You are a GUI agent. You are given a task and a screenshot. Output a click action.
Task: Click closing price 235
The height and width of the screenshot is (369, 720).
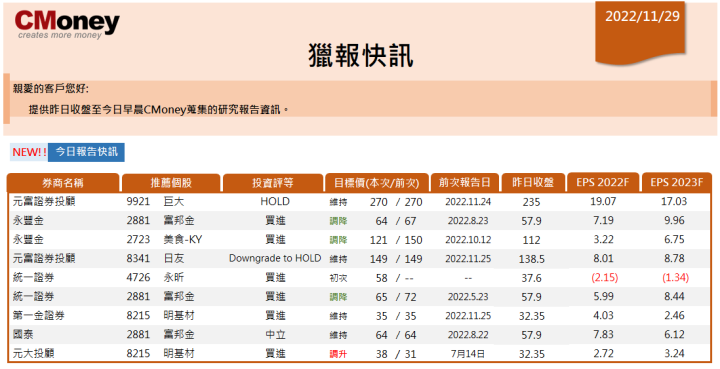click(531, 202)
